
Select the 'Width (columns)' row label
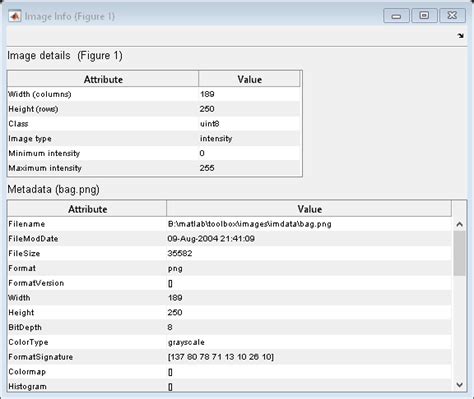tap(40, 94)
